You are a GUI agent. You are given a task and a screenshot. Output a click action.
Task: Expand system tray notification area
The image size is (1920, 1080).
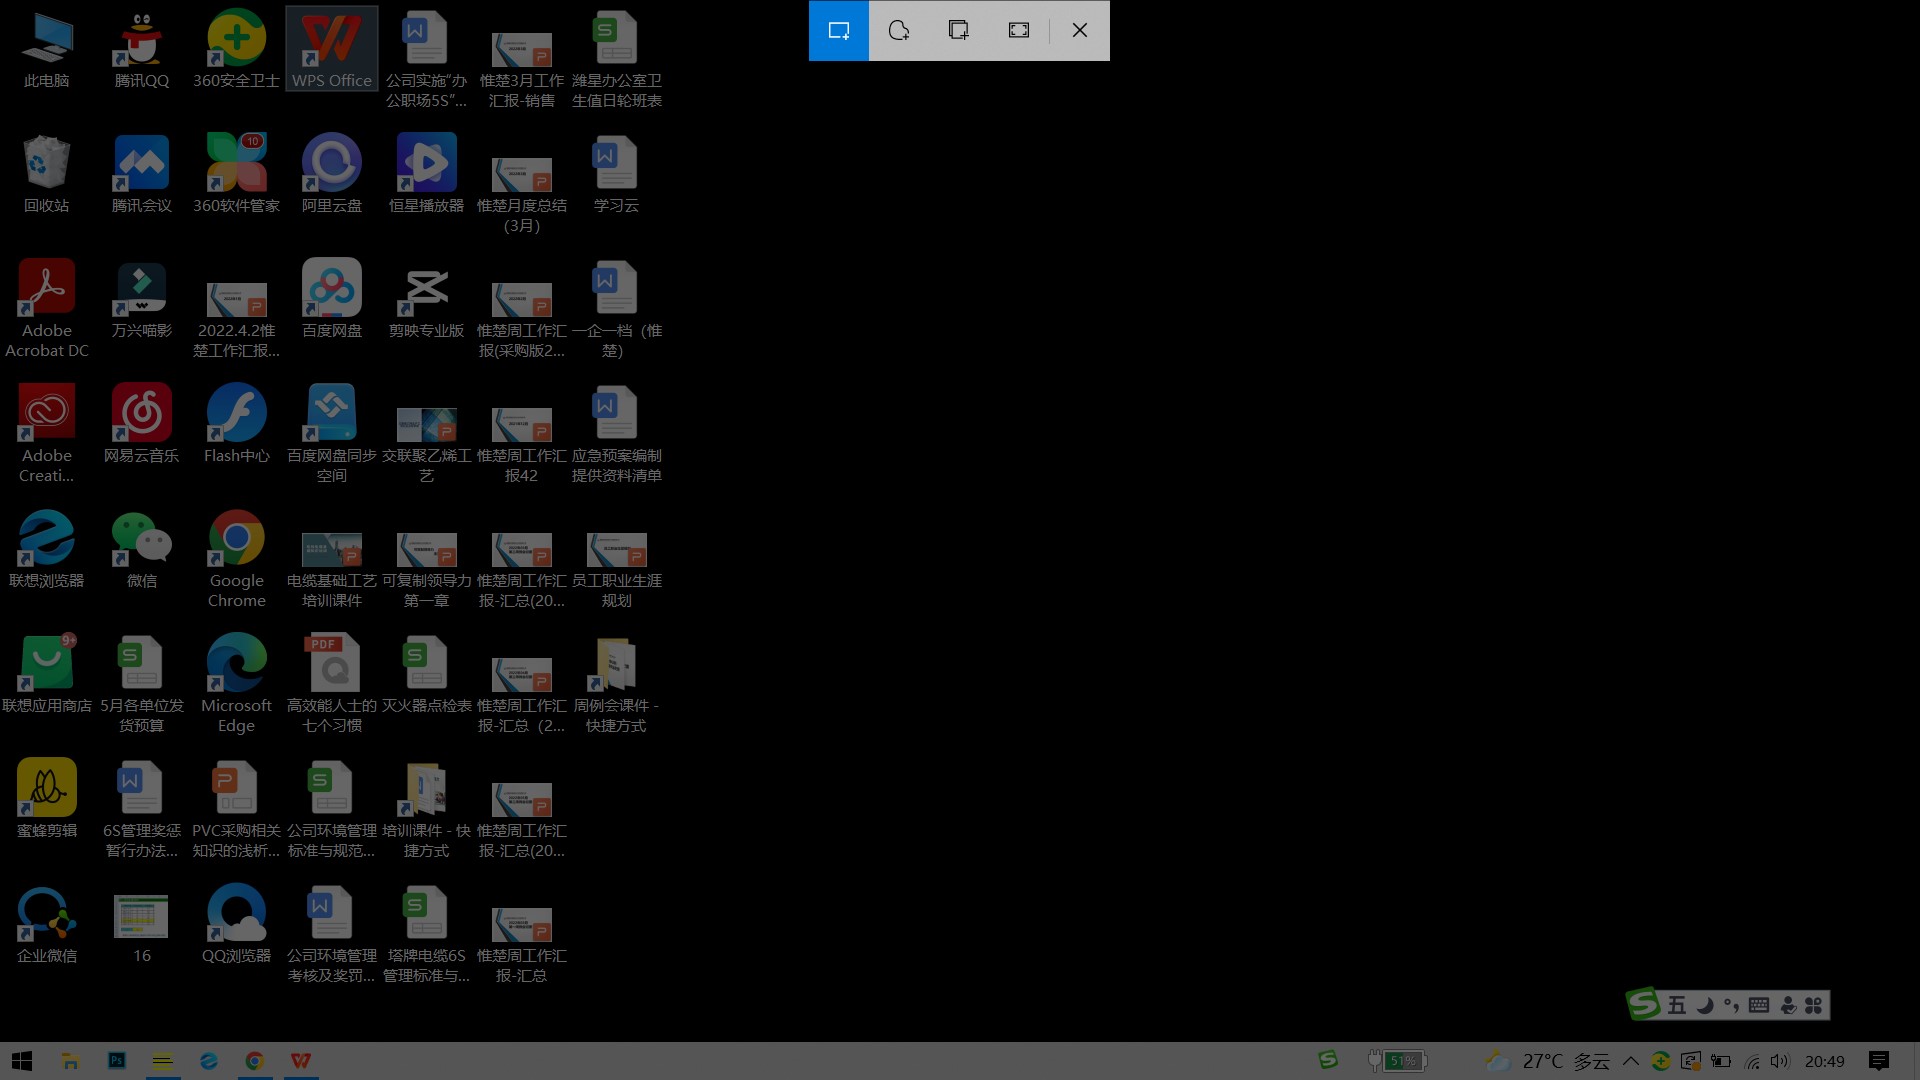[1631, 1060]
